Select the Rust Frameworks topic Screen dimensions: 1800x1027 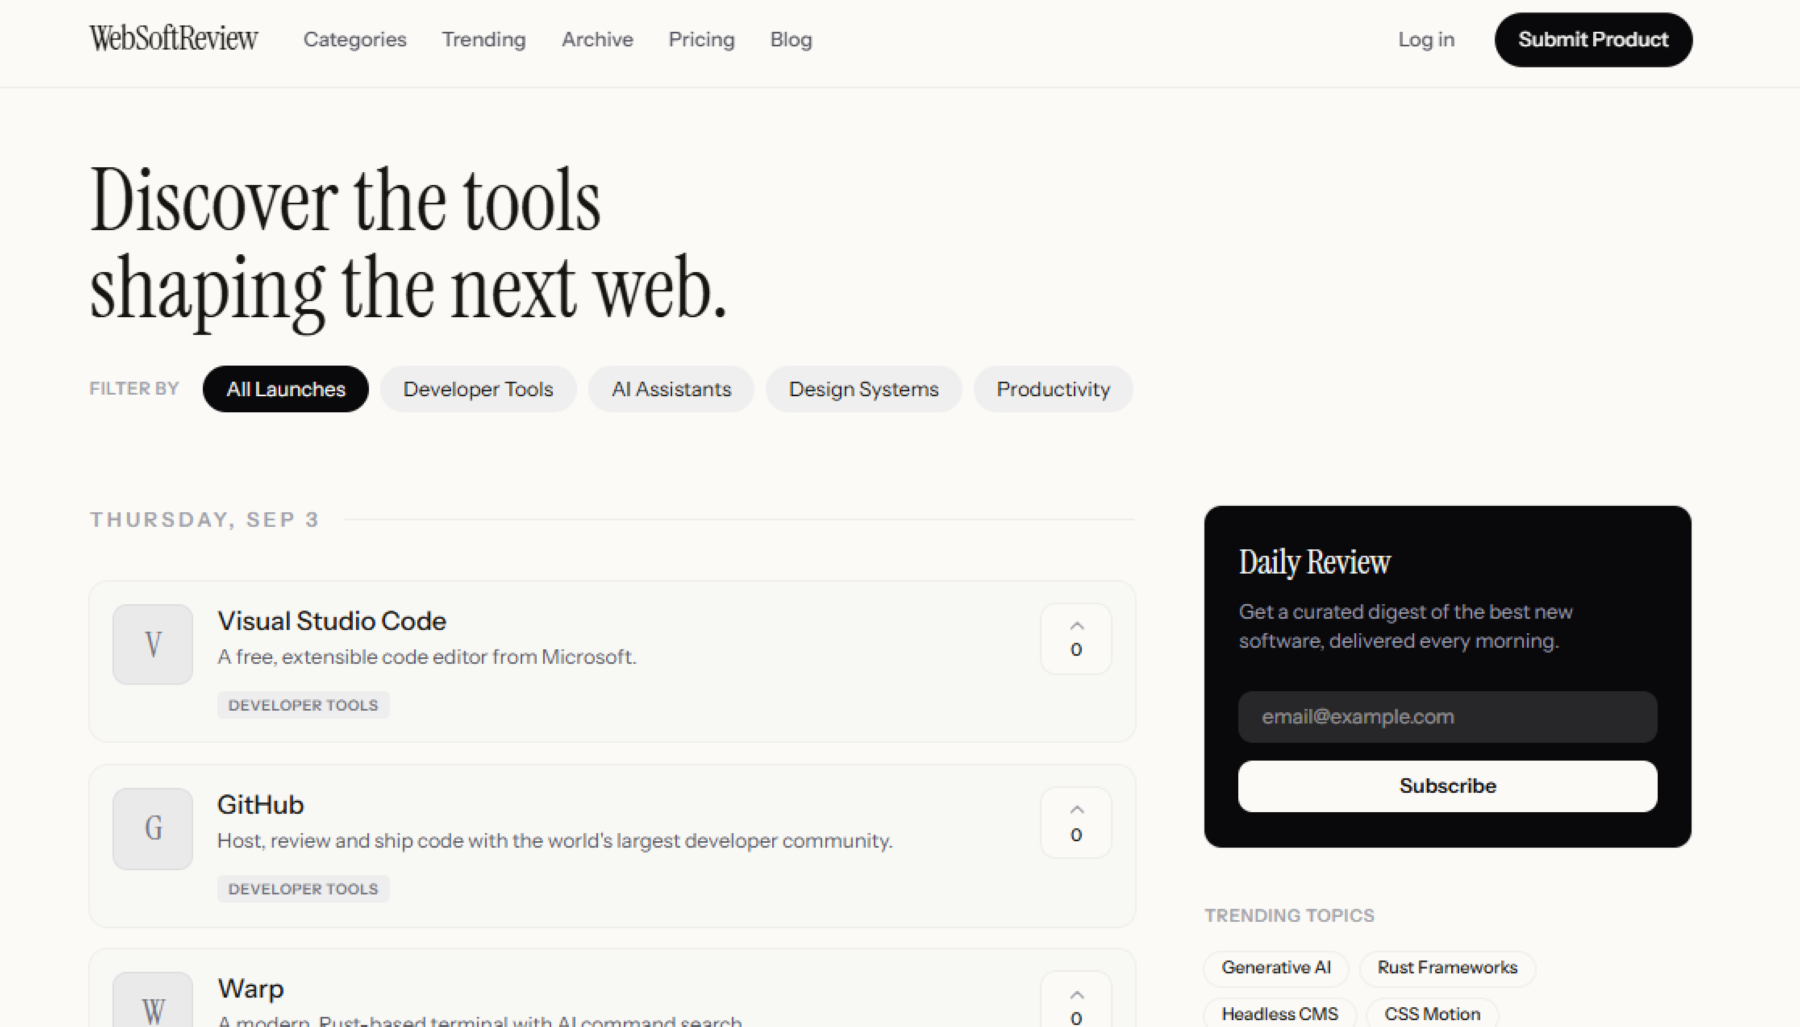click(x=1447, y=968)
